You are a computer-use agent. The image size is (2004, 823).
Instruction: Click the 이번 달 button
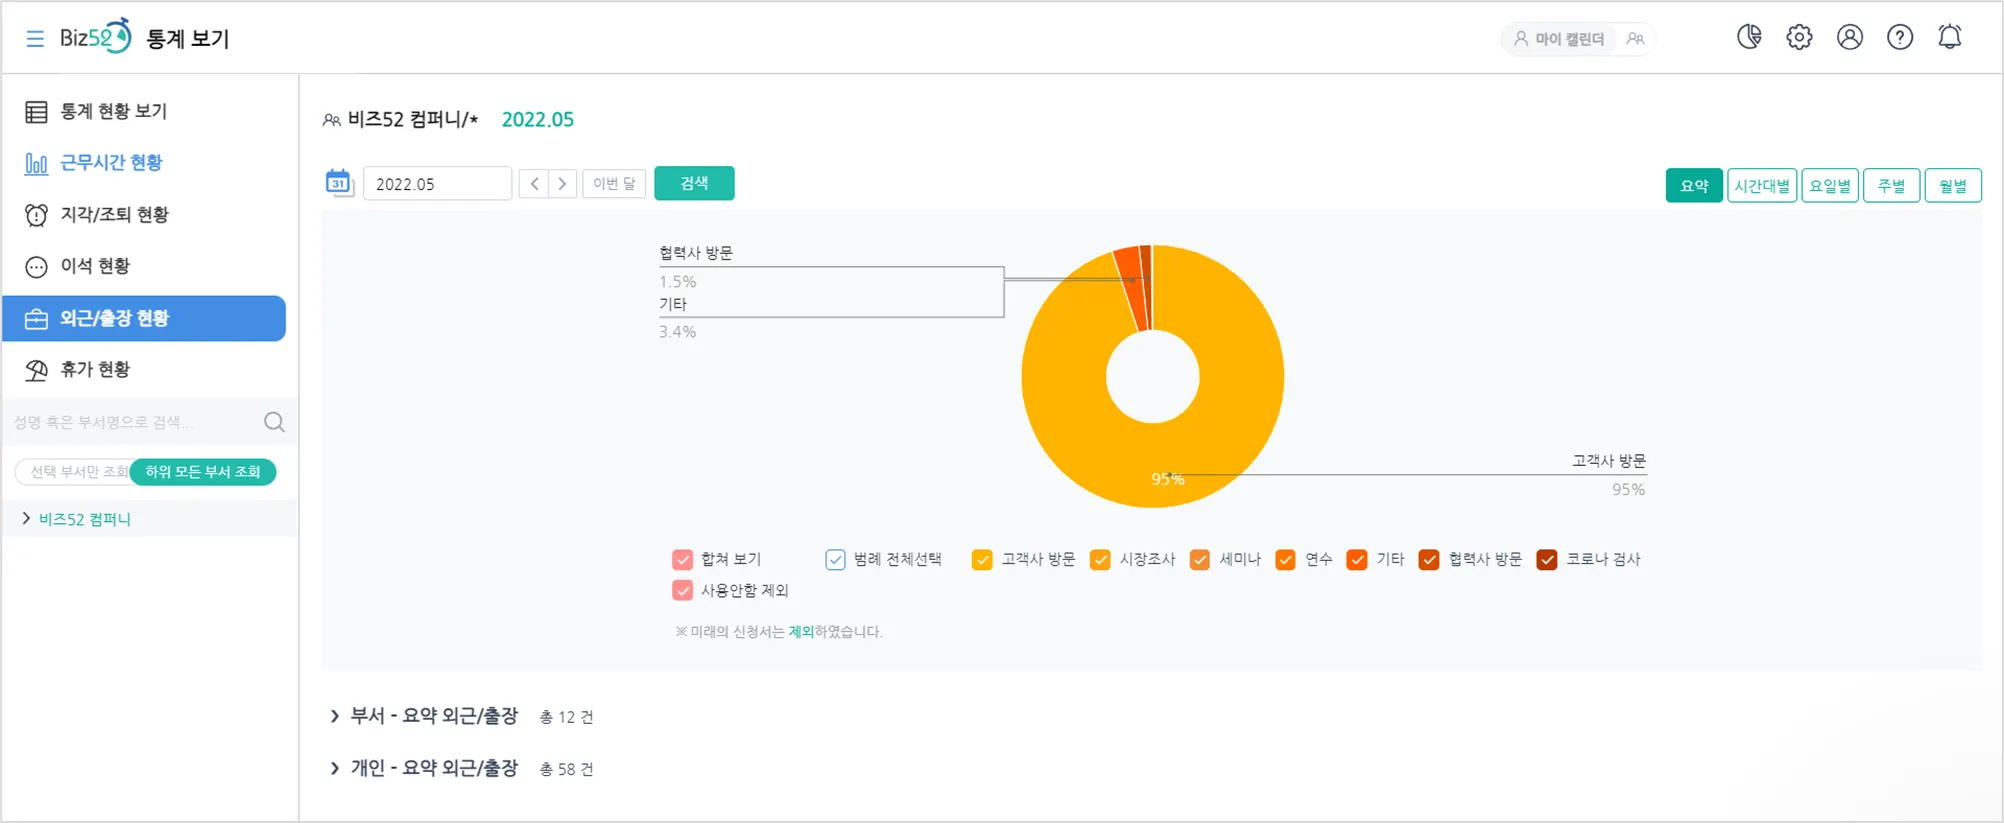point(614,183)
